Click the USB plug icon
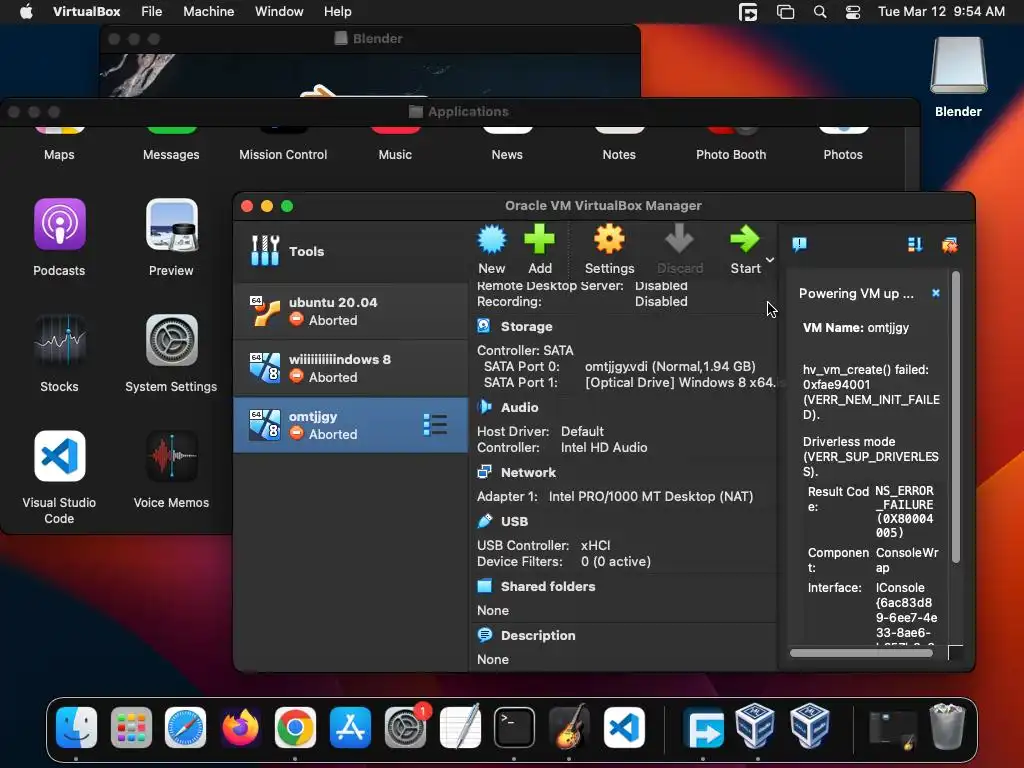The image size is (1024, 768). [484, 520]
